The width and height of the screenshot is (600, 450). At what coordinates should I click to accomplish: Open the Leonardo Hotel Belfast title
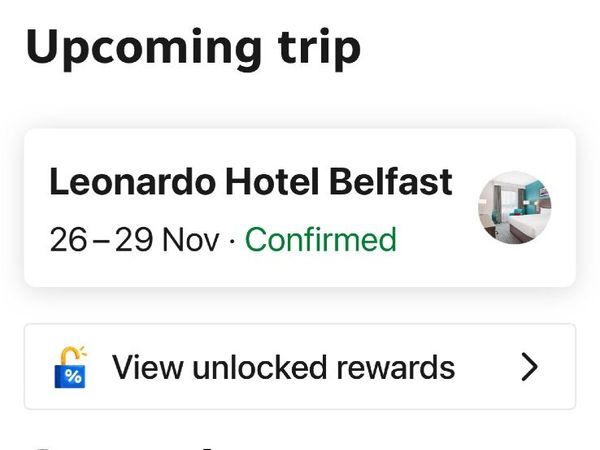click(250, 182)
